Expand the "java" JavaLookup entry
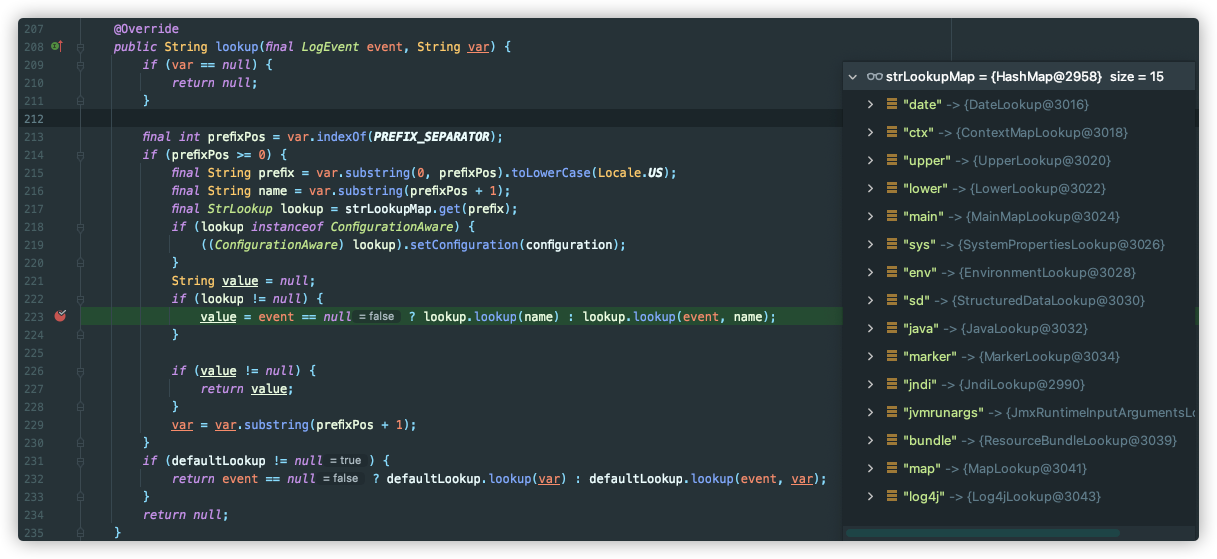 [x=870, y=328]
